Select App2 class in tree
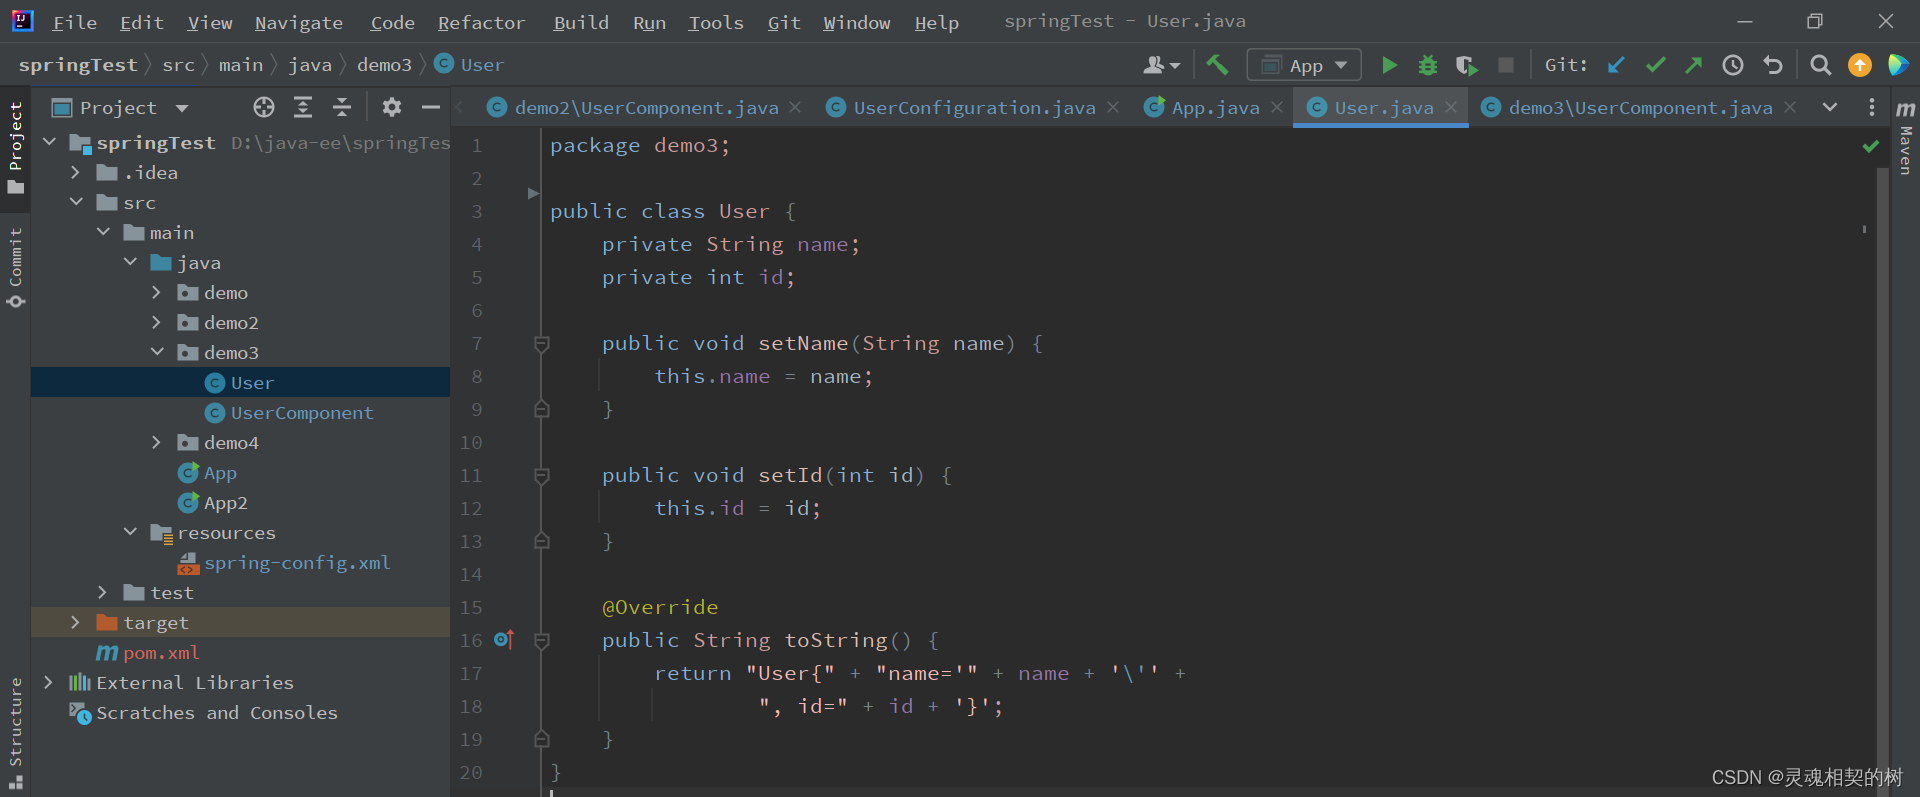This screenshot has width=1920, height=797. pos(225,503)
